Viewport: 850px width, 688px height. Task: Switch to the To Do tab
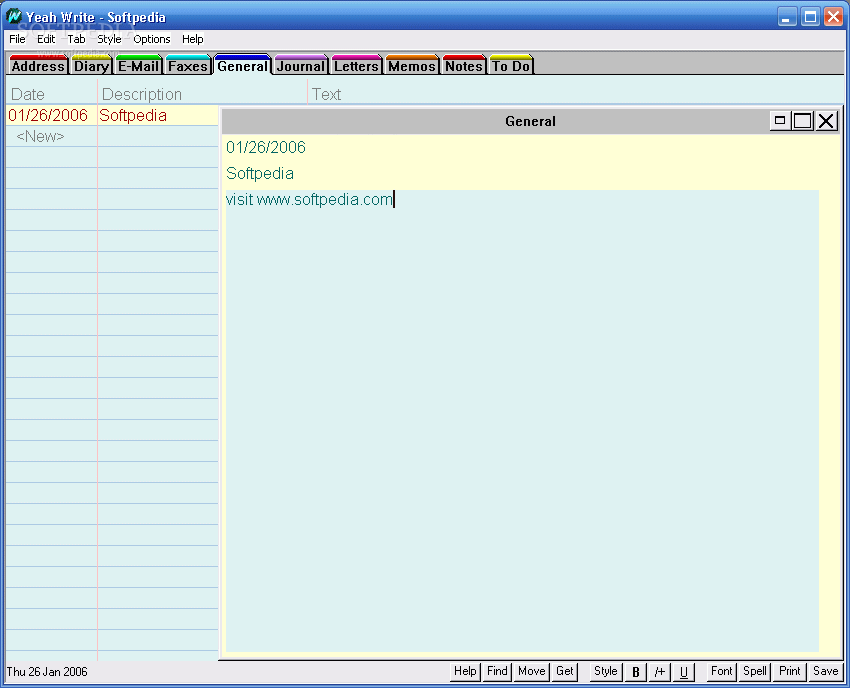pos(511,65)
